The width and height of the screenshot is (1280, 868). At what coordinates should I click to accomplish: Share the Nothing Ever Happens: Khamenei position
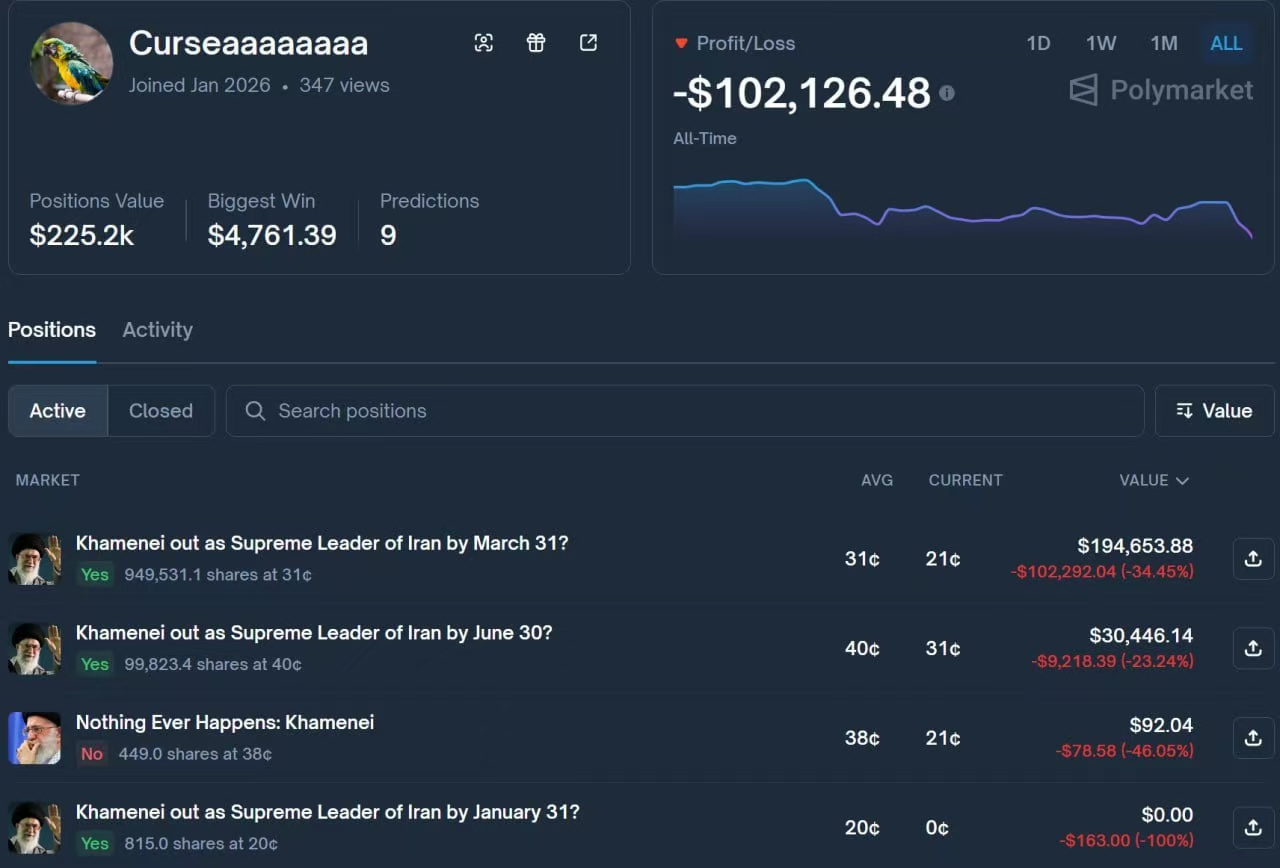tap(1253, 738)
